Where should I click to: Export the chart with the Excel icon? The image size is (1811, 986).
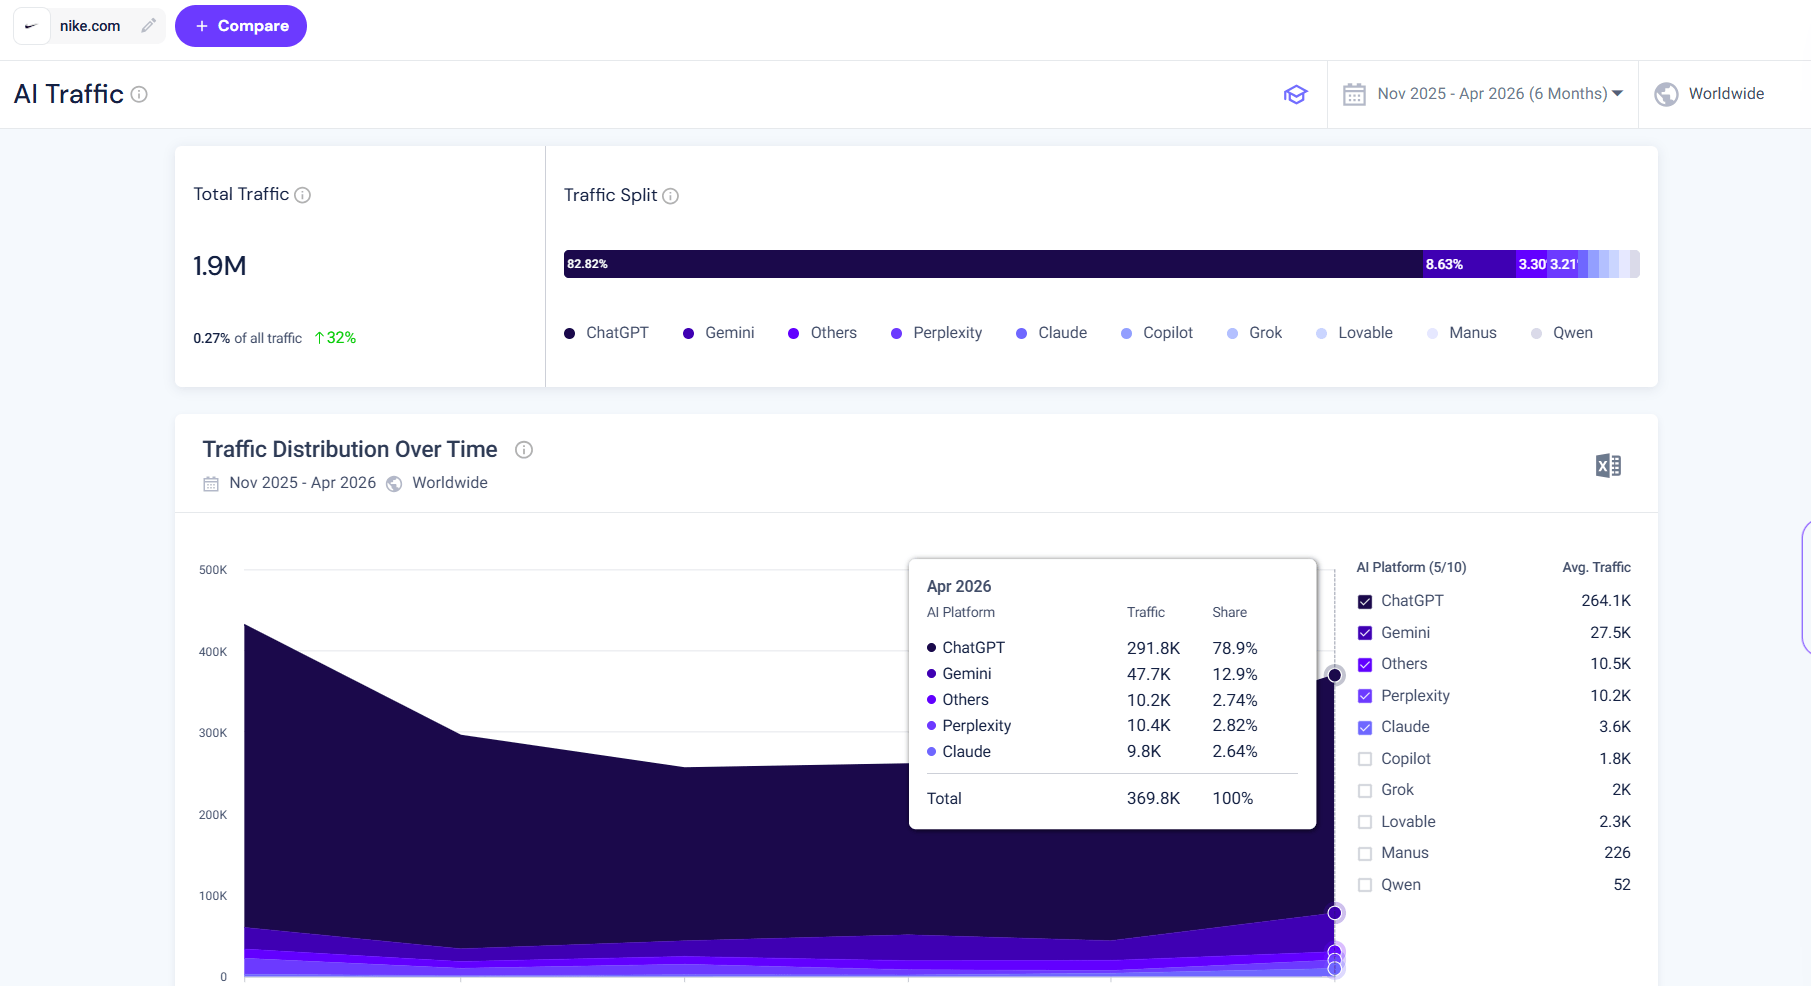pyautogui.click(x=1608, y=466)
